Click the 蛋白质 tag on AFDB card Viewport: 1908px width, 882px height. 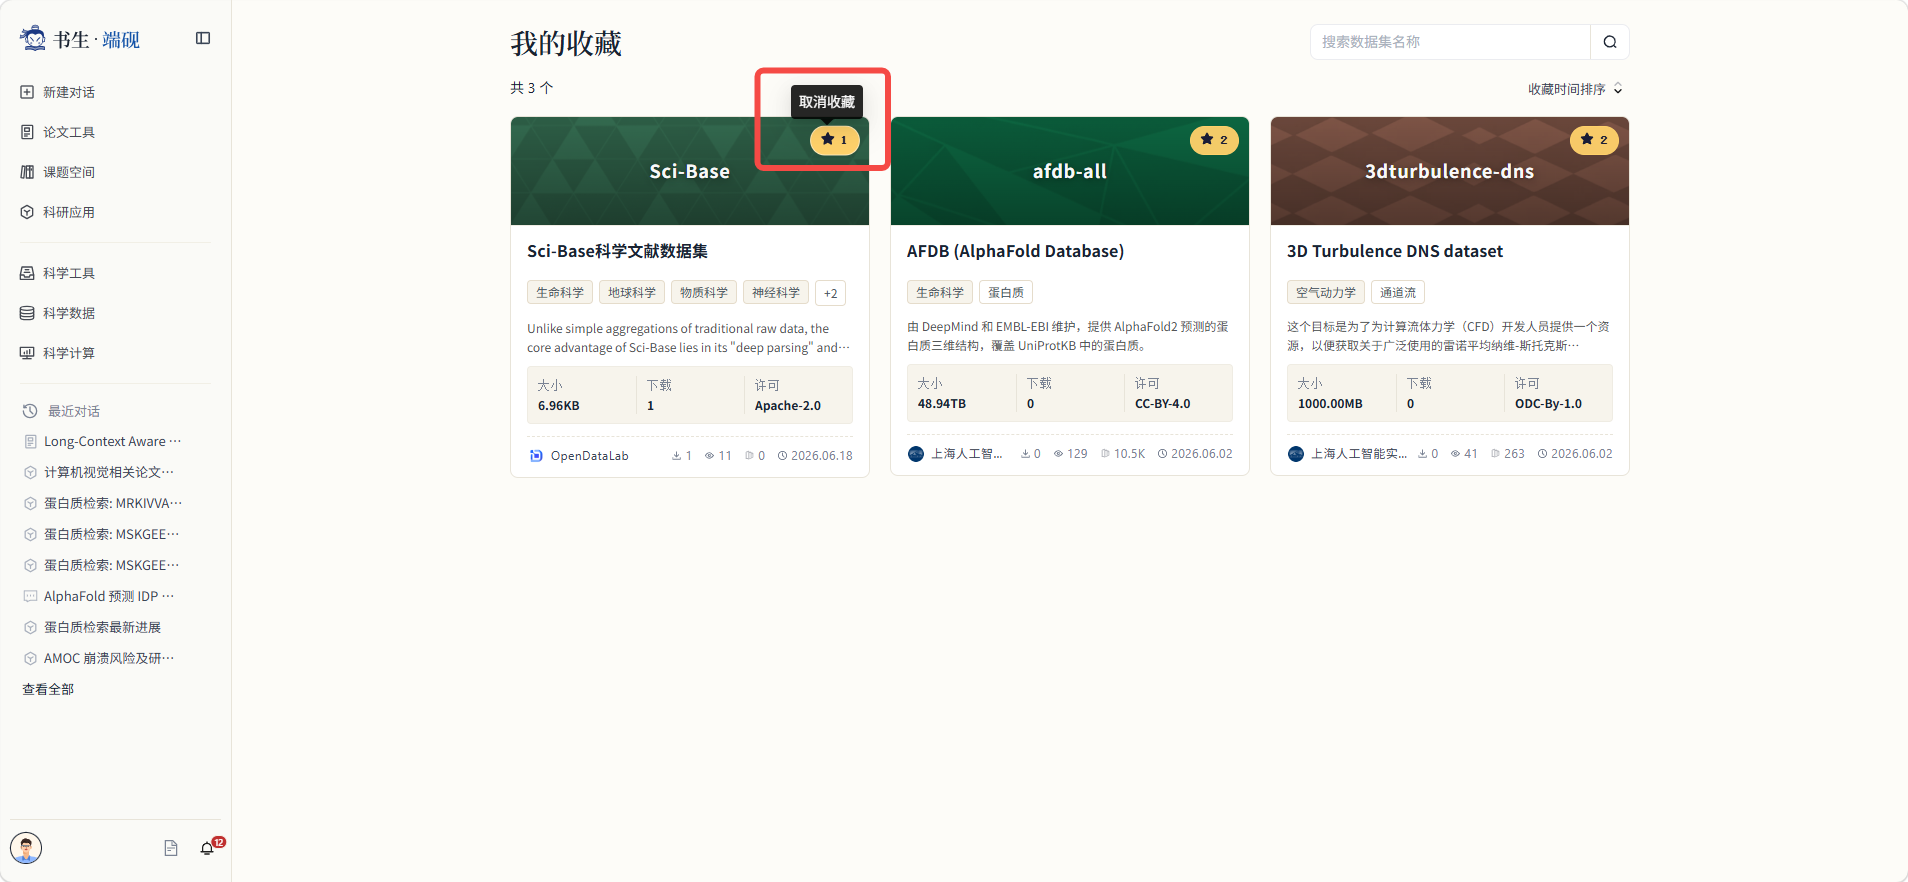1006,293
